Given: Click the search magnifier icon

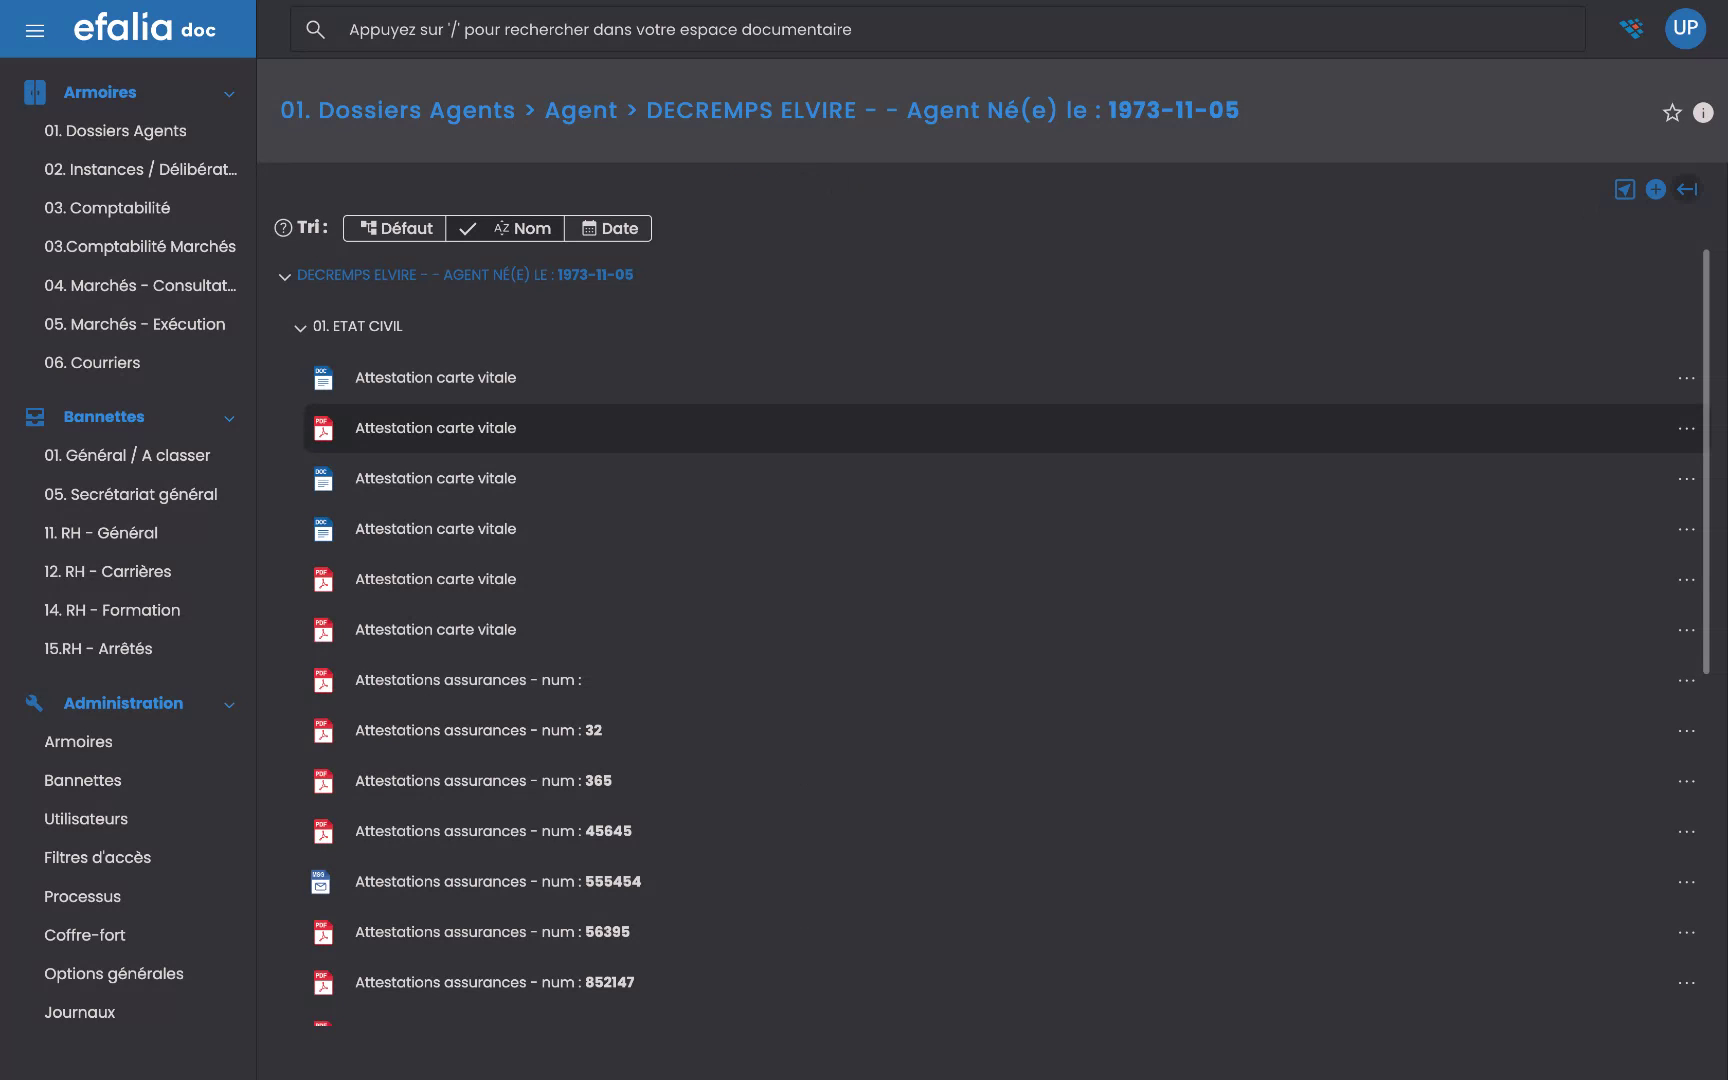Looking at the screenshot, I should click(x=315, y=29).
